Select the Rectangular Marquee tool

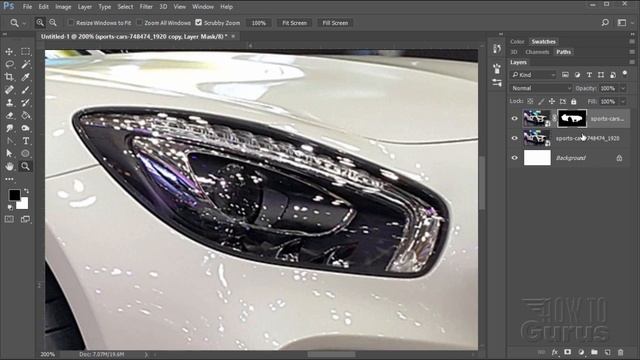[25, 52]
